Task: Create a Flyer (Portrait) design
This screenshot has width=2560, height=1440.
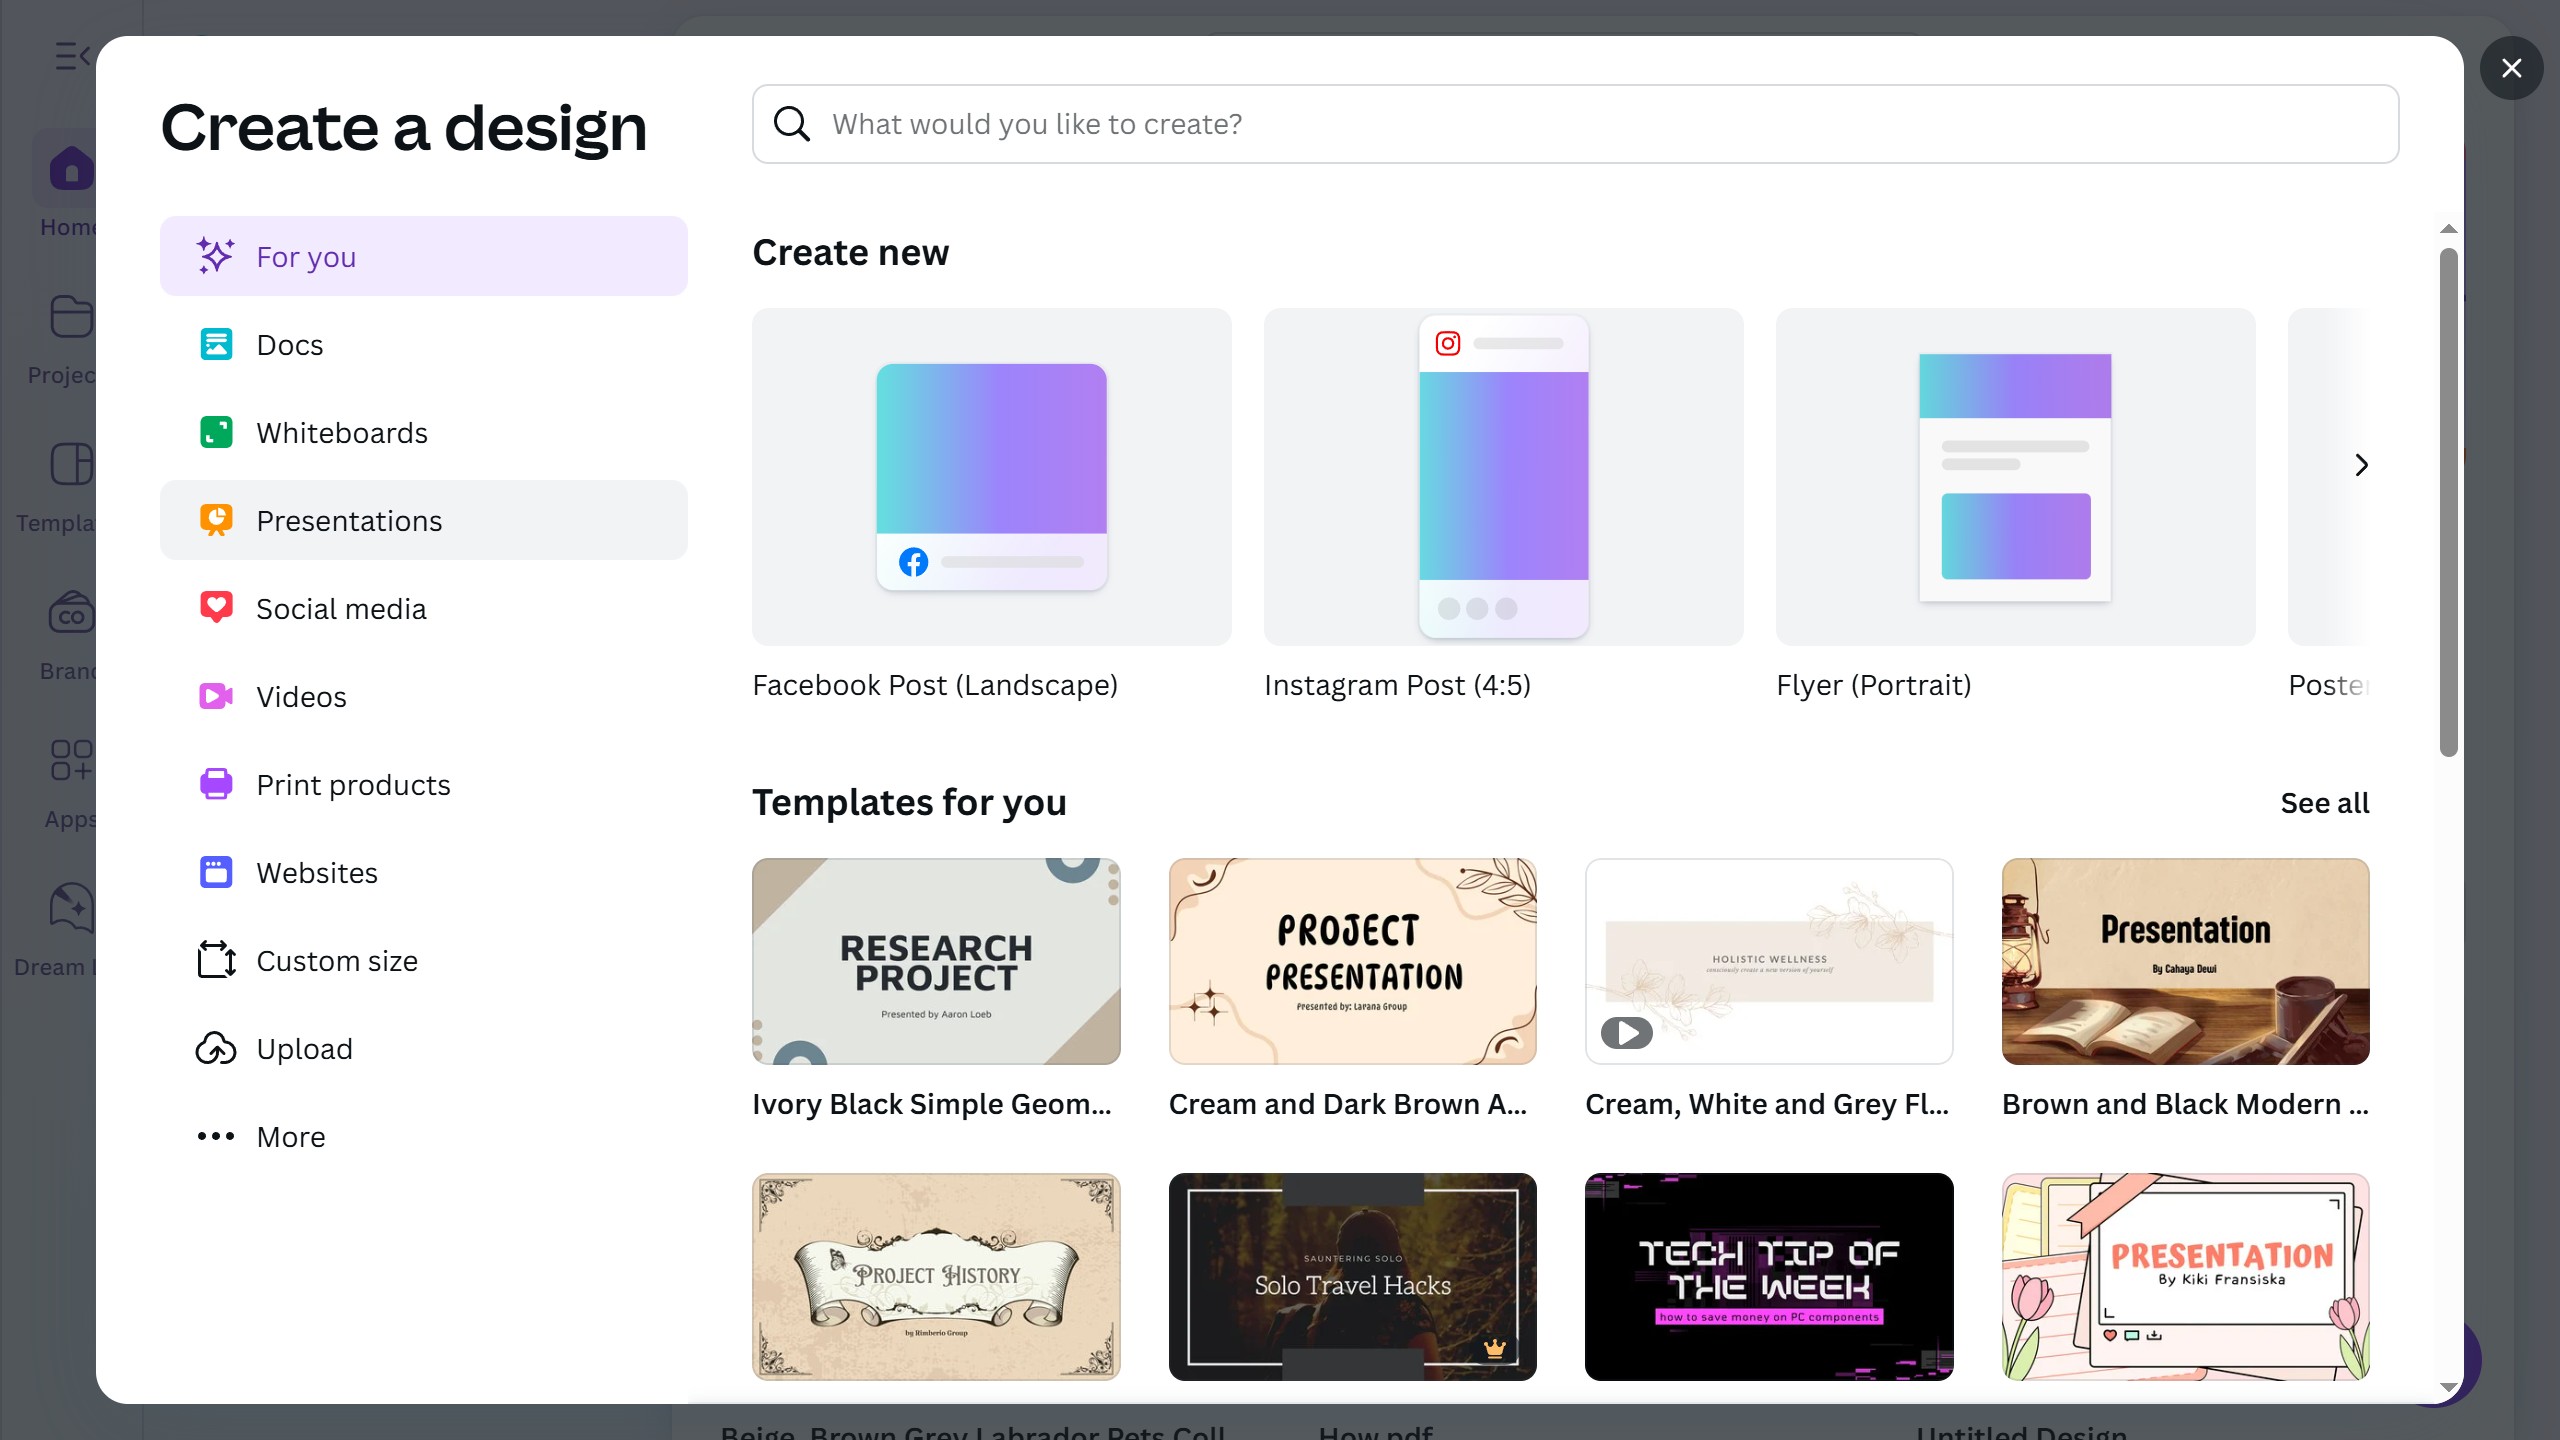Action: (2015, 477)
